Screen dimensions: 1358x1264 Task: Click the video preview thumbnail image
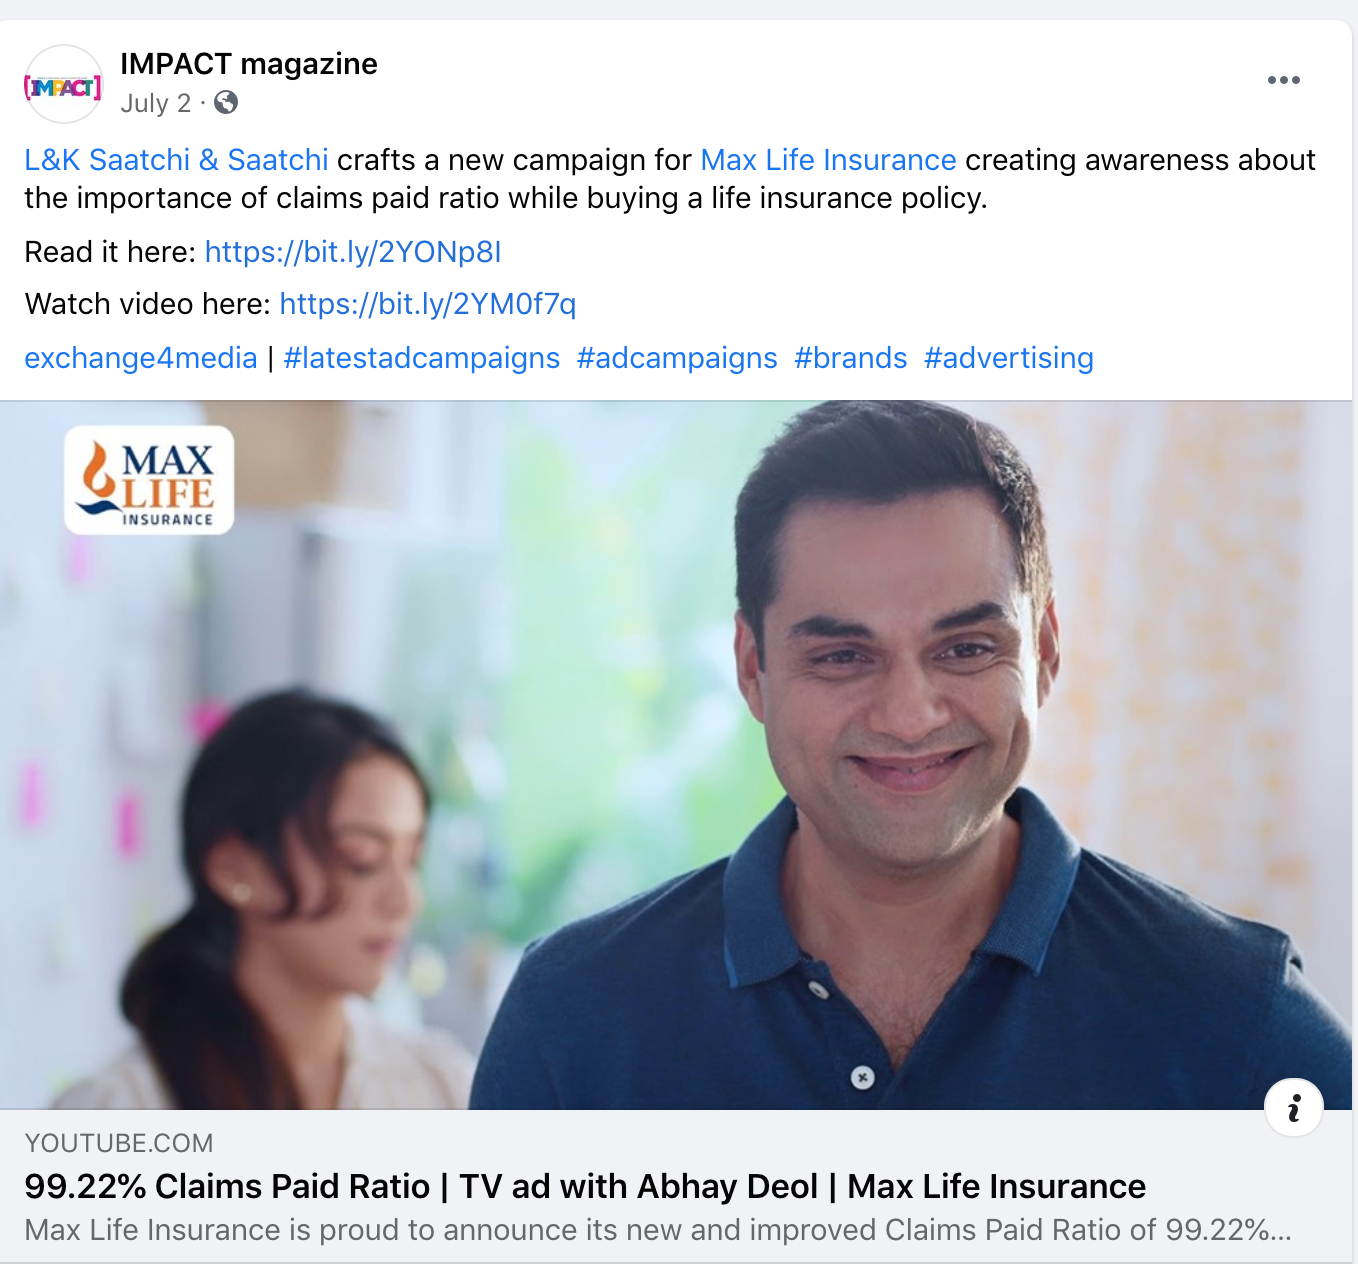676,755
